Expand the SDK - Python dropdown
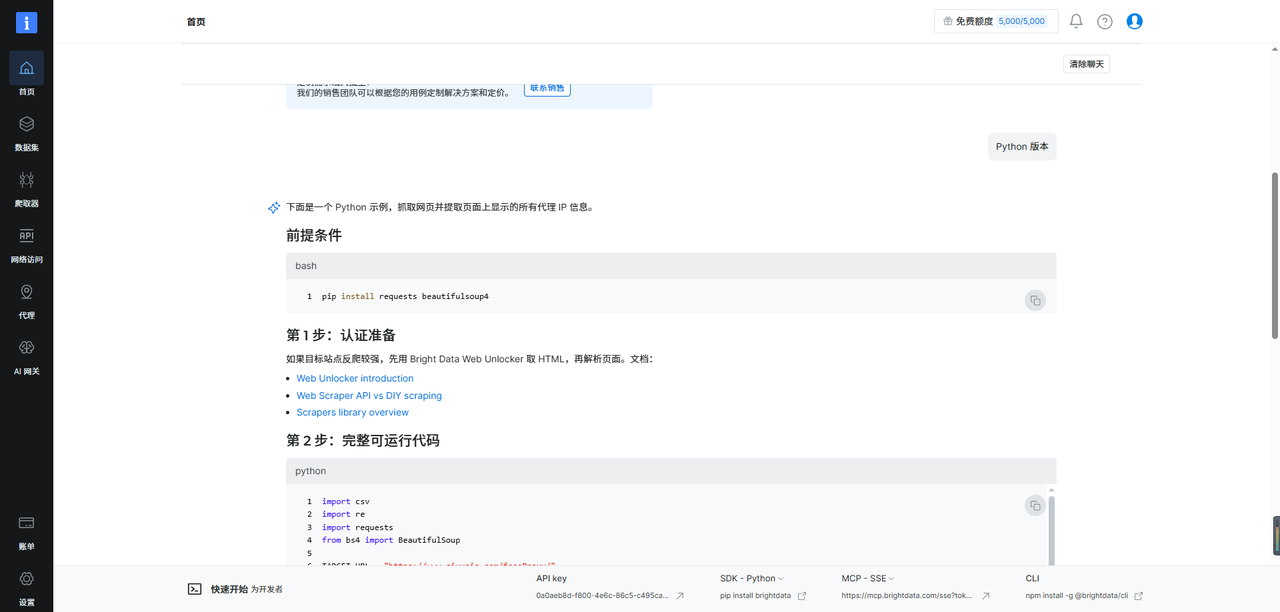The height and width of the screenshot is (612, 1280). click(752, 578)
